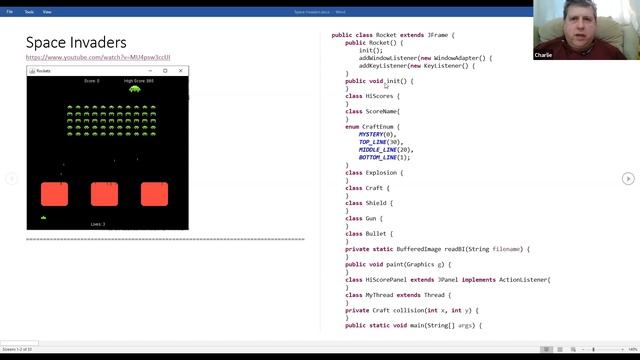The width and height of the screenshot is (640, 360).
Task: Click the zoom out minus button
Action: tap(583, 349)
